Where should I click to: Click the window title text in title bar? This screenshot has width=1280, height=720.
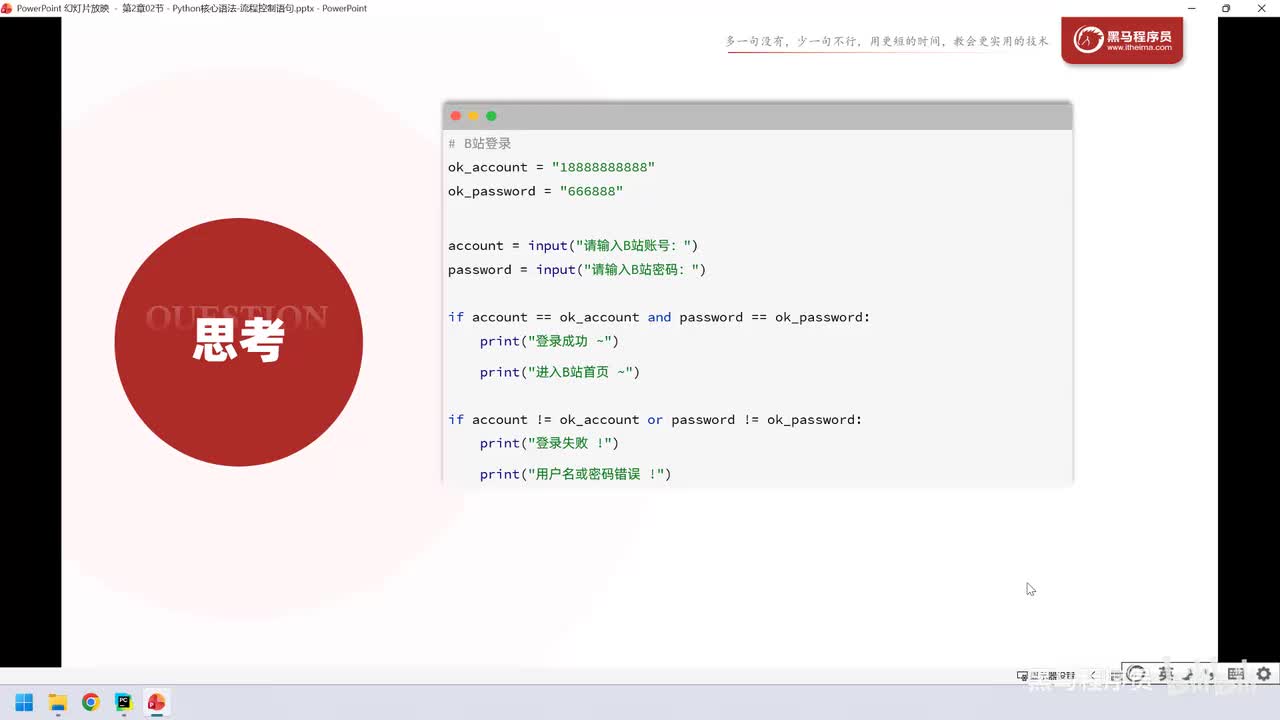[x=192, y=8]
